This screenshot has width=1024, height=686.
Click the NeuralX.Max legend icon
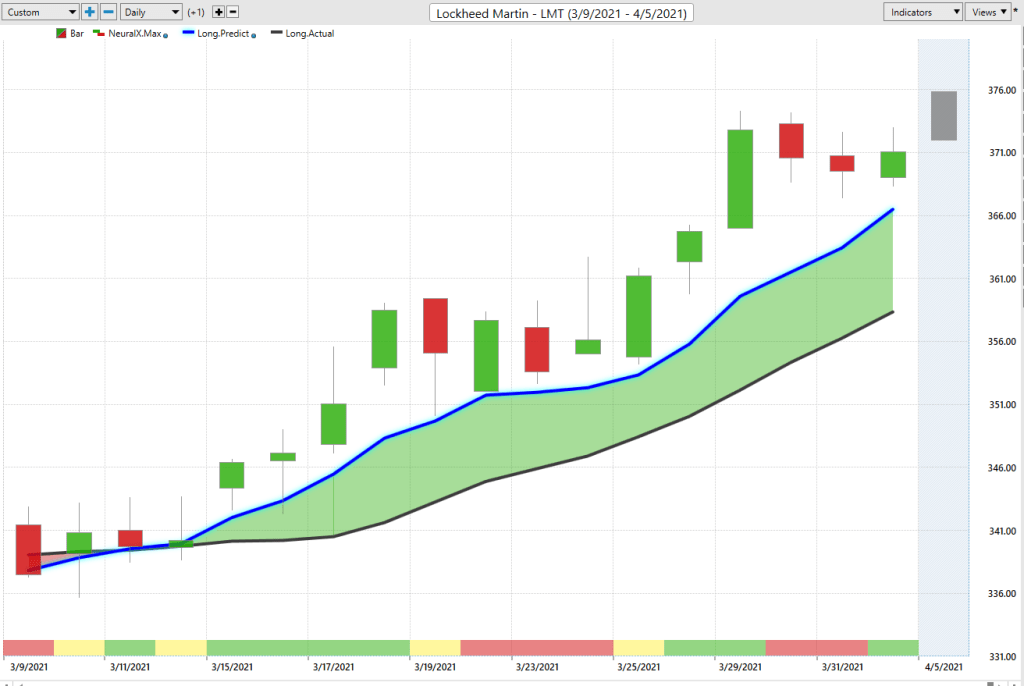click(x=99, y=33)
